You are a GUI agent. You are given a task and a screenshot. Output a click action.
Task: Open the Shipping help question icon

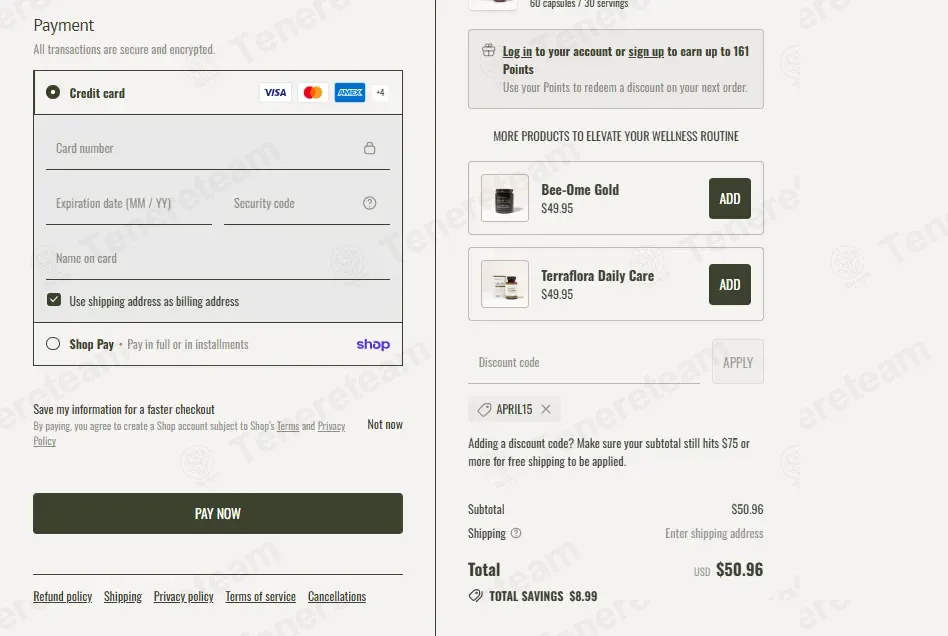(x=516, y=533)
